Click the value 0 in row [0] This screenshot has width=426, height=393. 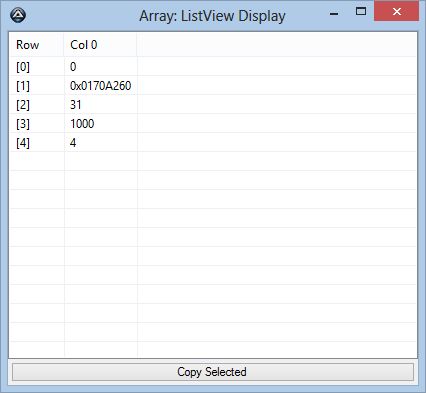73,67
